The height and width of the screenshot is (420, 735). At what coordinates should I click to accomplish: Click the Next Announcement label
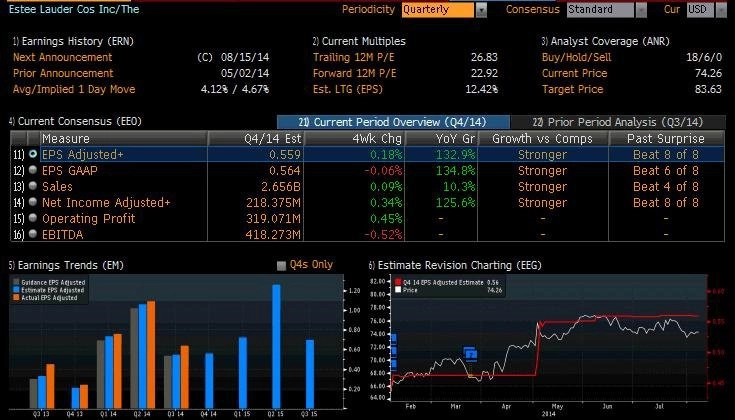coord(63,57)
